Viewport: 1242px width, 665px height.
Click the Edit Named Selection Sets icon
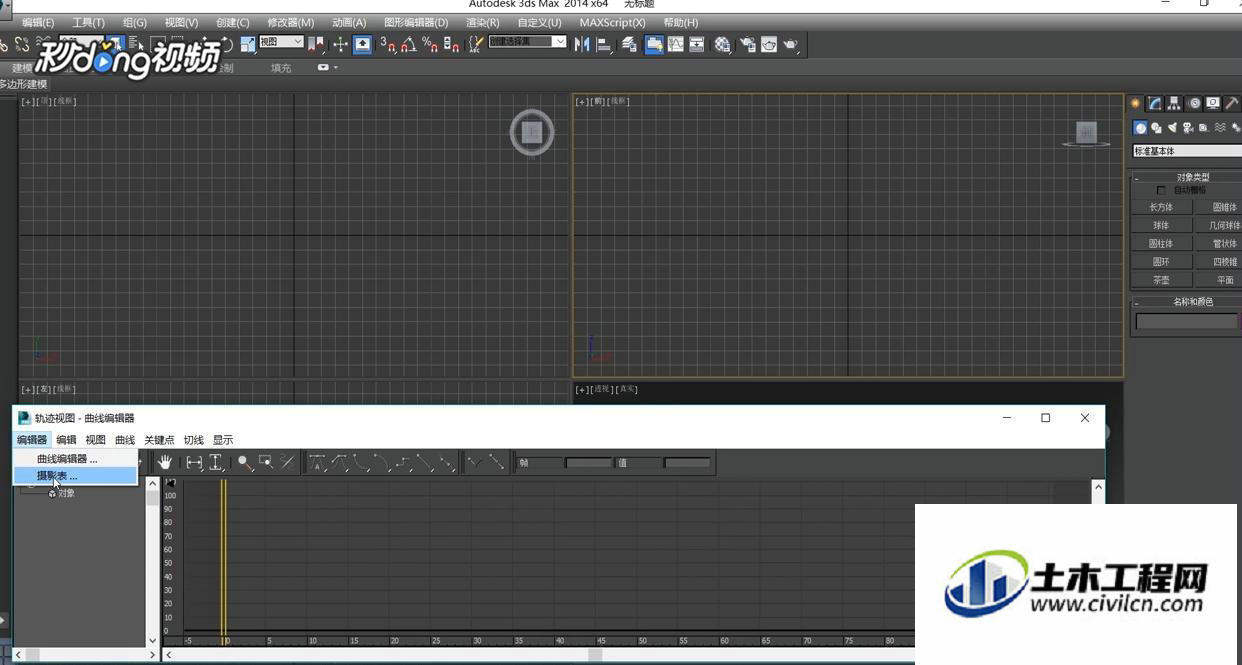coord(476,44)
